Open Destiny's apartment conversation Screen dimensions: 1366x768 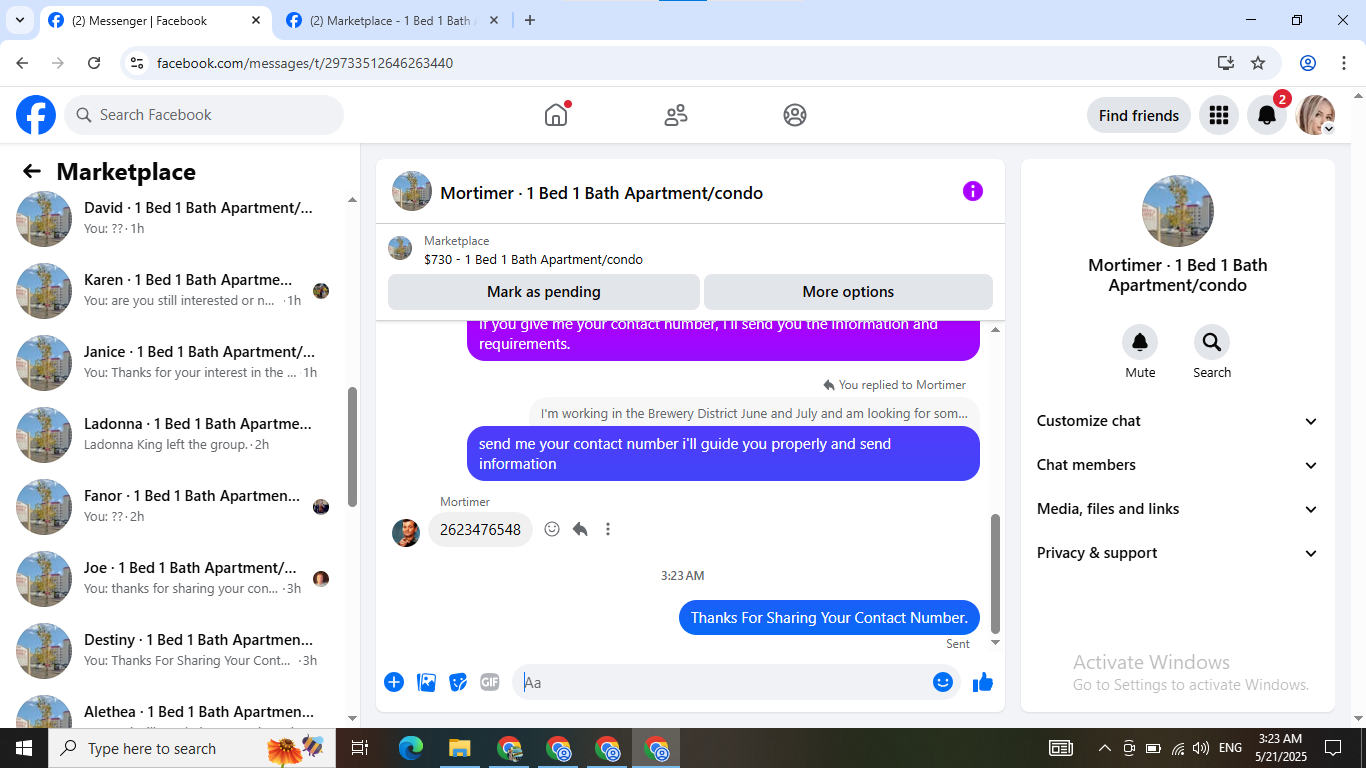[x=174, y=649]
